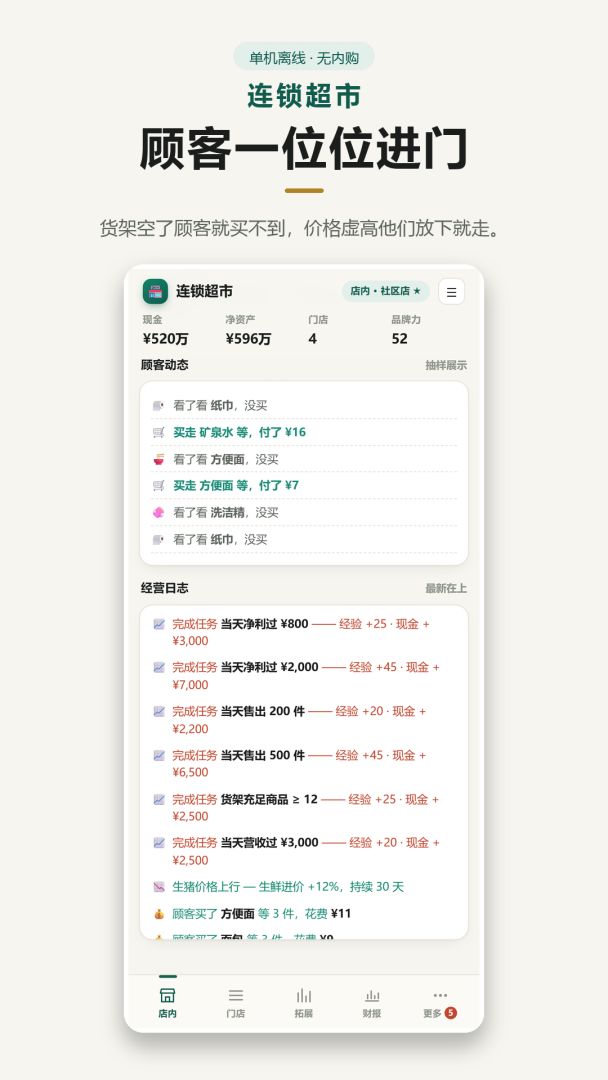Tap the cart icon beside 买走 方便面
The image size is (608, 1080).
(x=158, y=486)
